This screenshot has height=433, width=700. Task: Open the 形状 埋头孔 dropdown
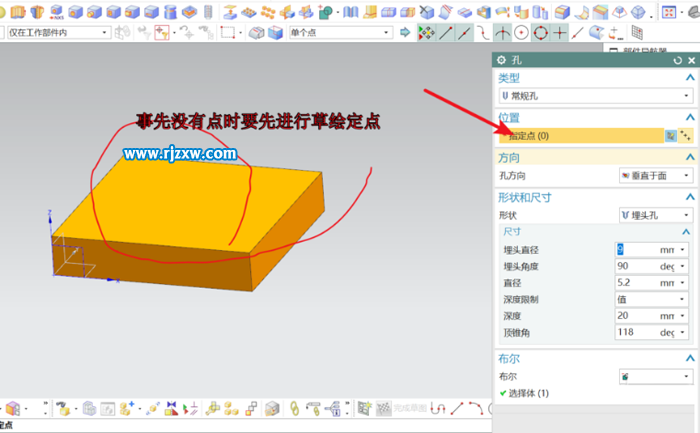(x=656, y=215)
